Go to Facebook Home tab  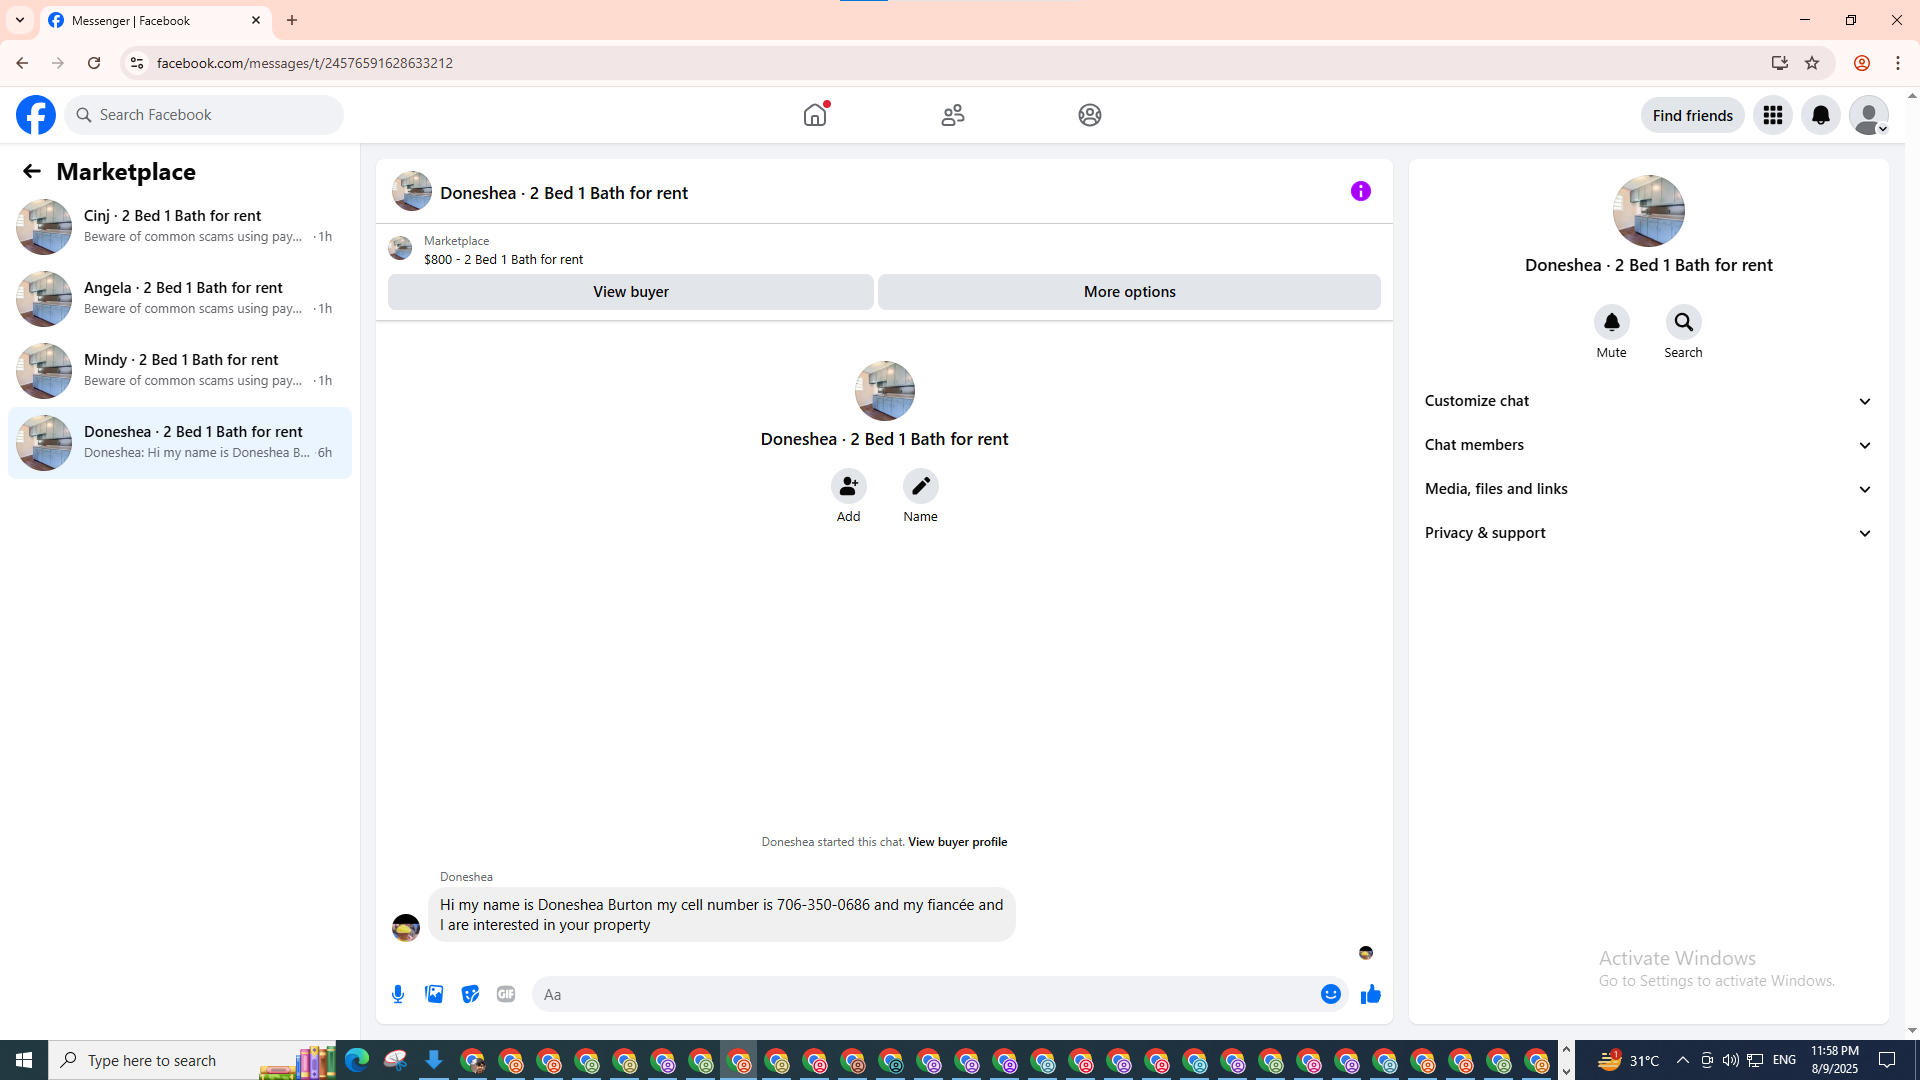pos(815,115)
